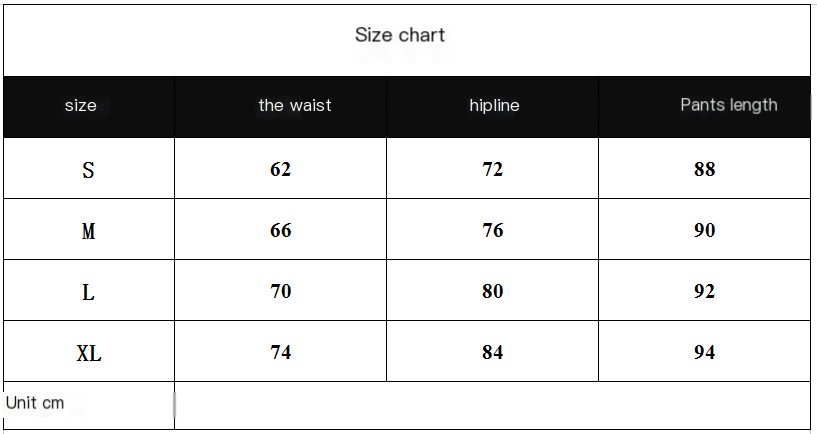Click the XL size row label
817x434 pixels.
(x=89, y=353)
